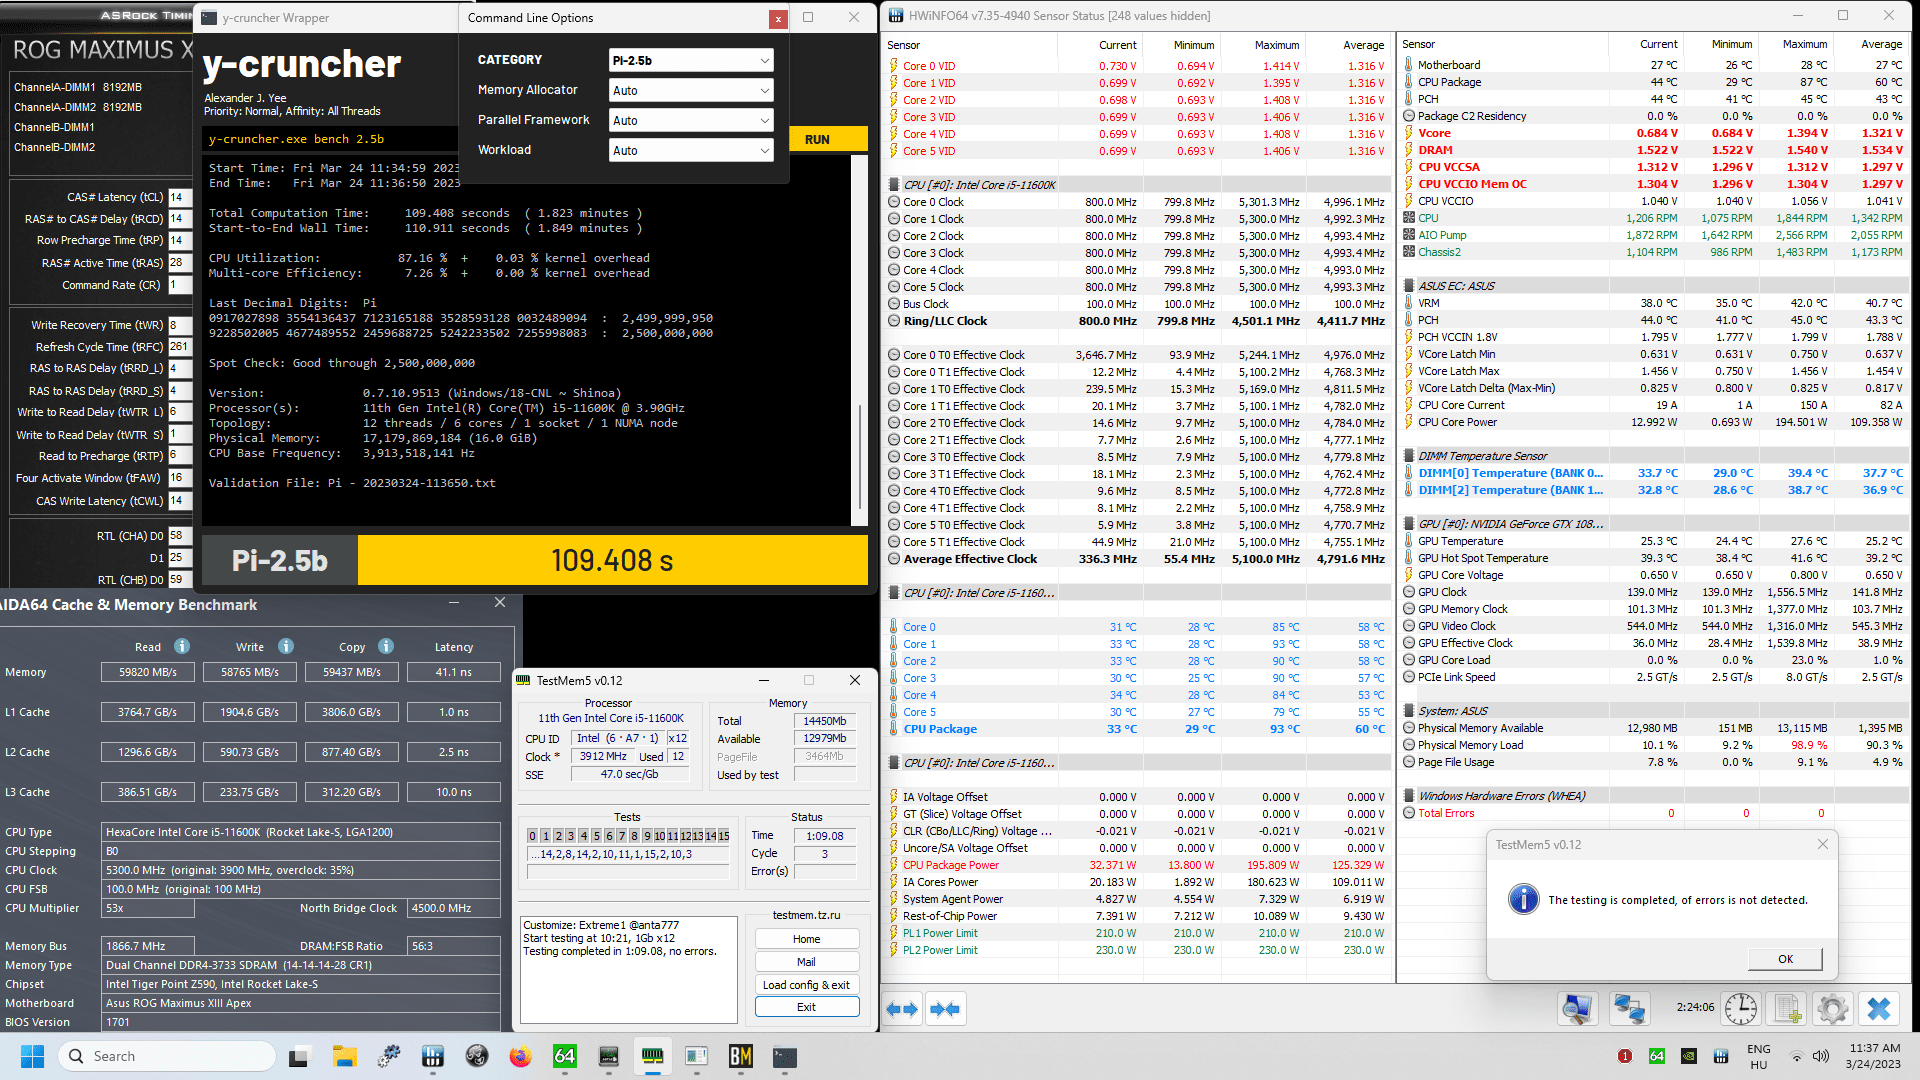This screenshot has width=1920, height=1080.
Task: Open the Windows Start menu
Action: tap(32, 1056)
